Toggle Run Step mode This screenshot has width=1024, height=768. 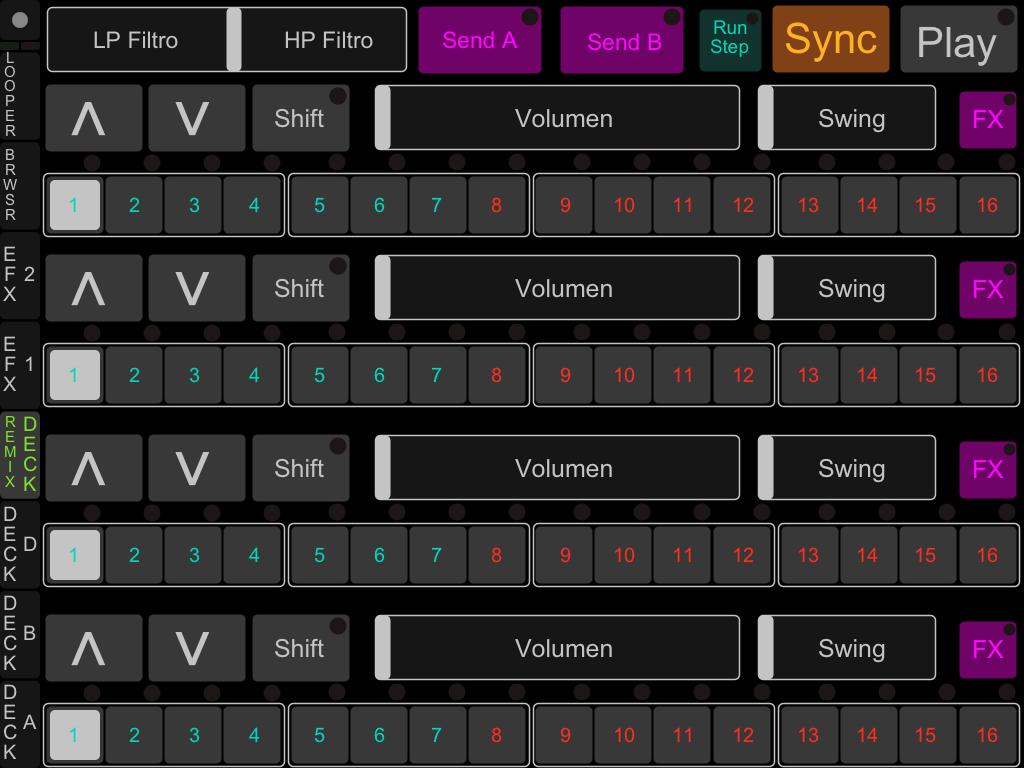[x=730, y=40]
